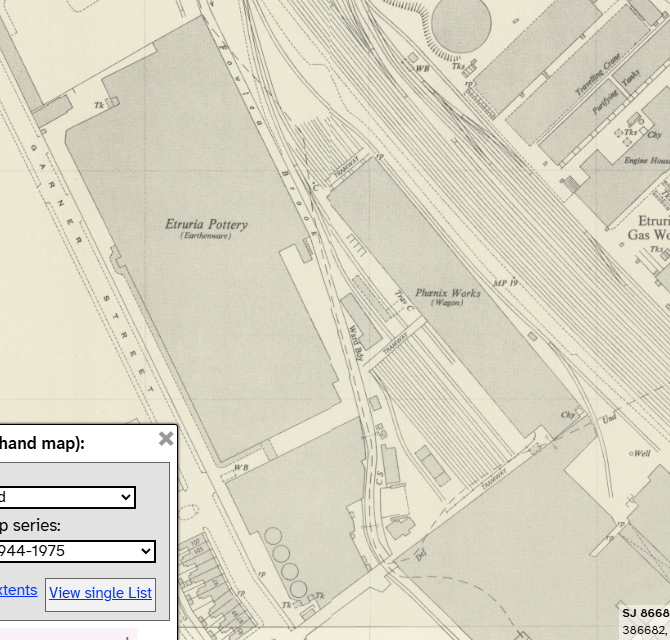Screen dimensions: 670x640
Task: Click the 'Engine House' map label
Action: point(647,161)
